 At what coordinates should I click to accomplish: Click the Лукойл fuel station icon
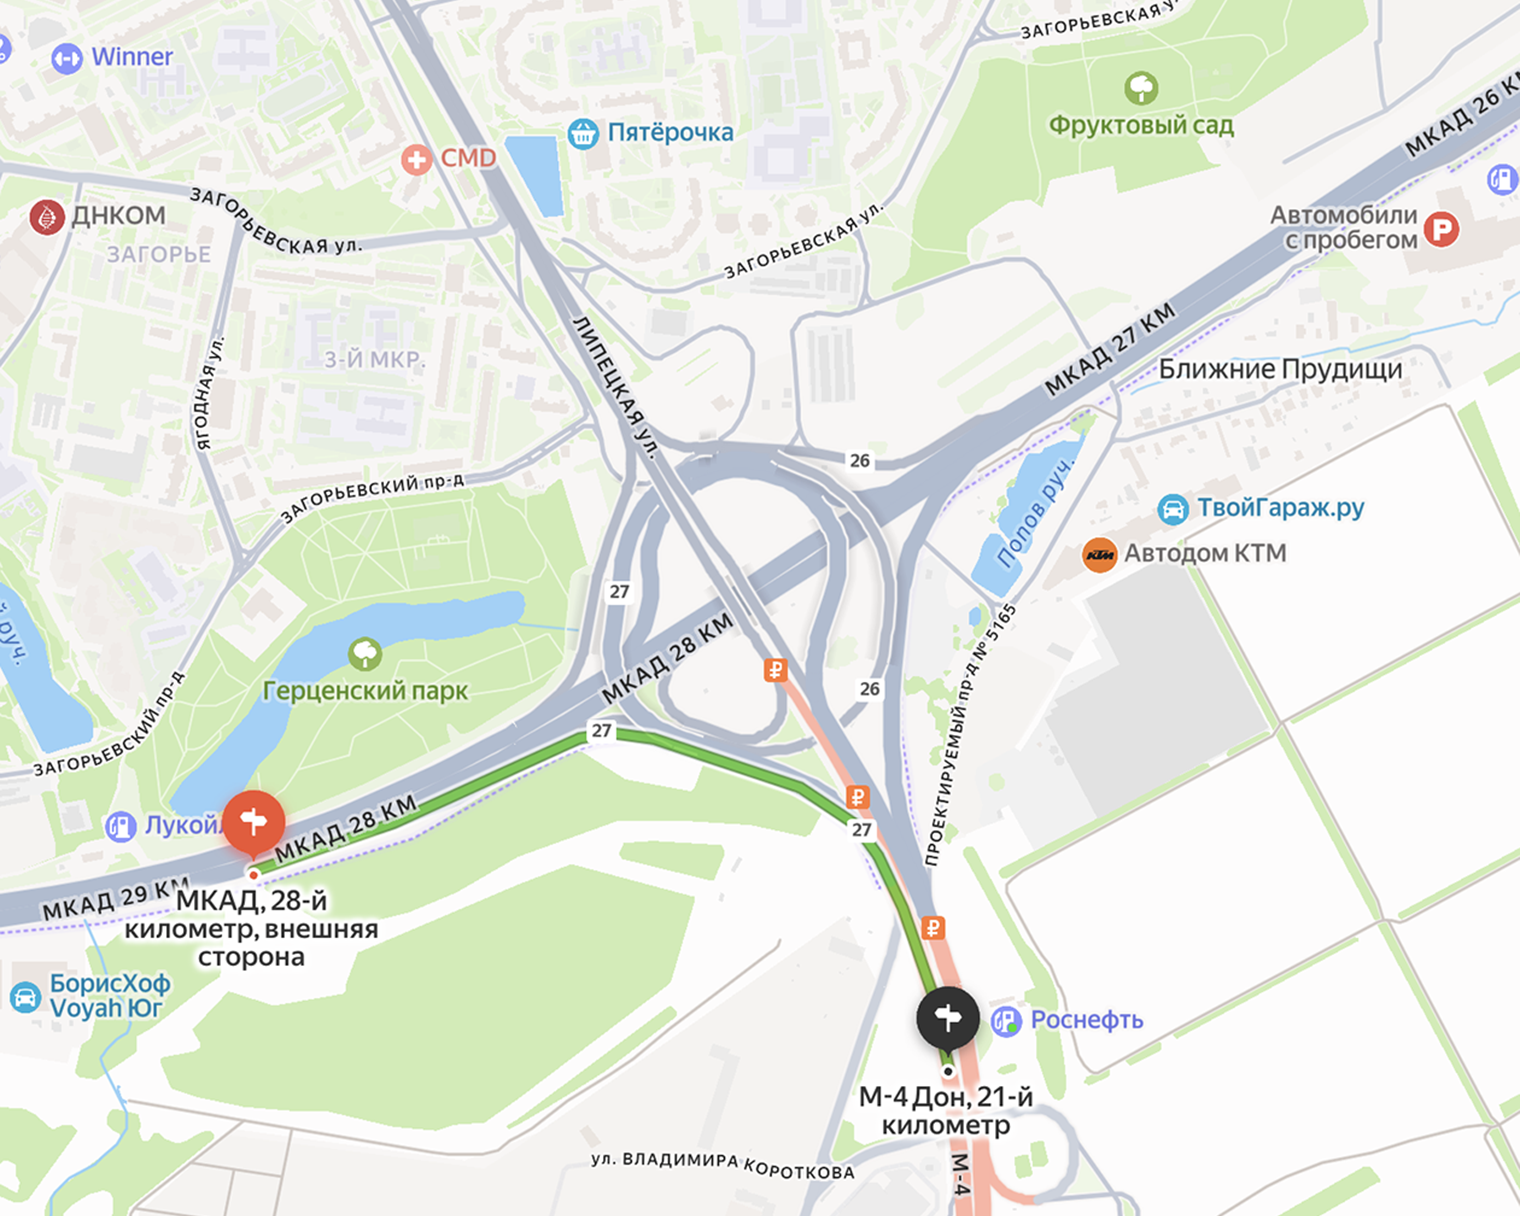pos(121,826)
